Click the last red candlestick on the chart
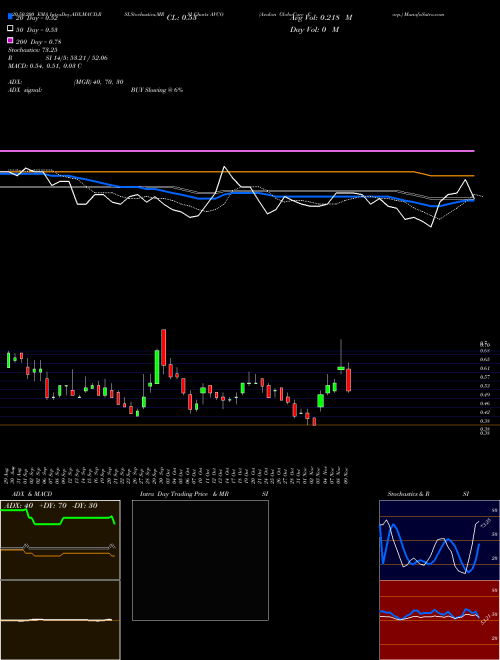This screenshot has height=660, width=500. tap(348, 380)
